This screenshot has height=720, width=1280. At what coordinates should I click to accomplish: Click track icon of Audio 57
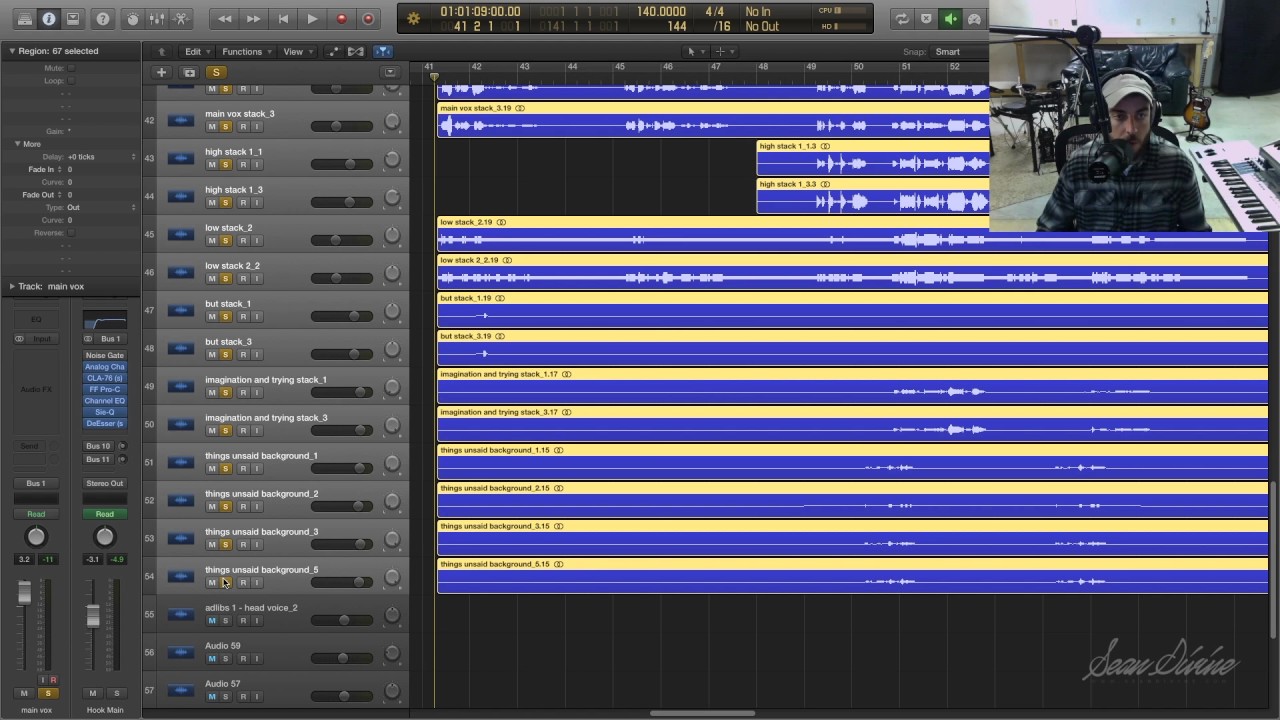(x=180, y=691)
